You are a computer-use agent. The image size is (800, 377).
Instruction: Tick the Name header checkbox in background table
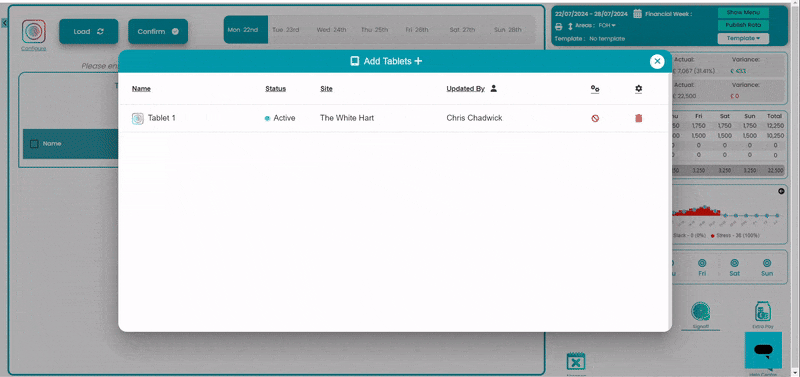click(x=34, y=144)
